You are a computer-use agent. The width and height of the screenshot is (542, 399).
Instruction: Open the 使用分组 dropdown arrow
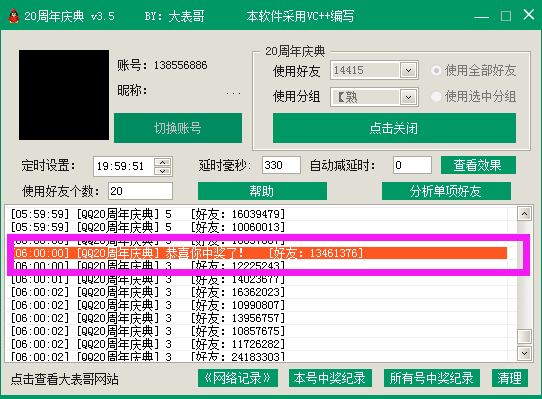tap(408, 97)
